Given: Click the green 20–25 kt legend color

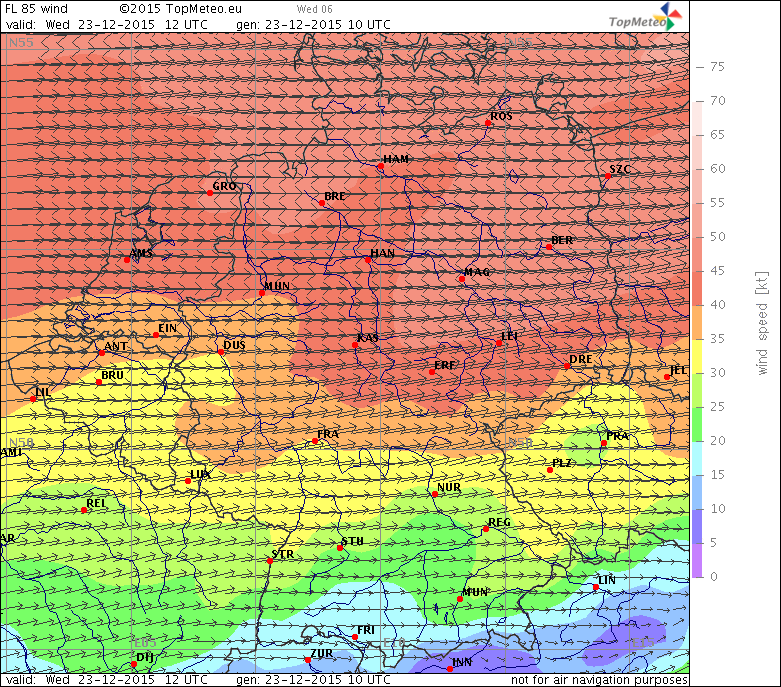Looking at the screenshot, I should point(698,423).
